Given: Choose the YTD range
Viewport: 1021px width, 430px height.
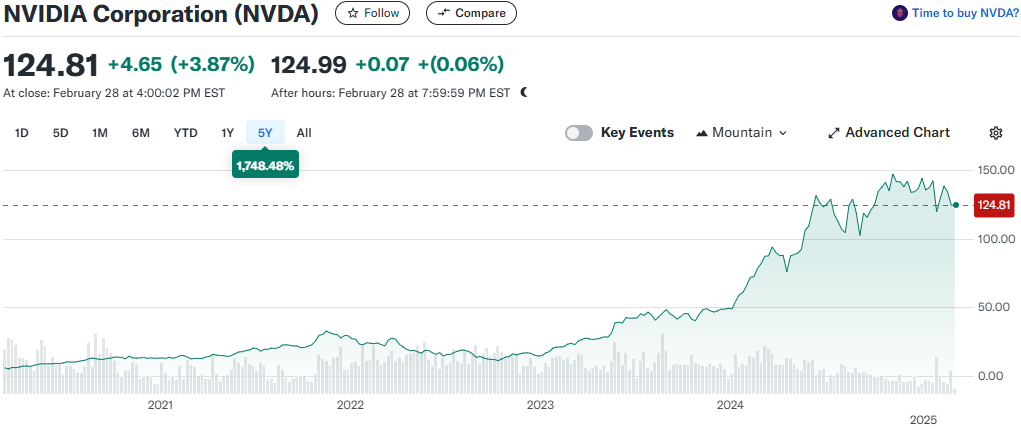Looking at the screenshot, I should pyautogui.click(x=186, y=133).
